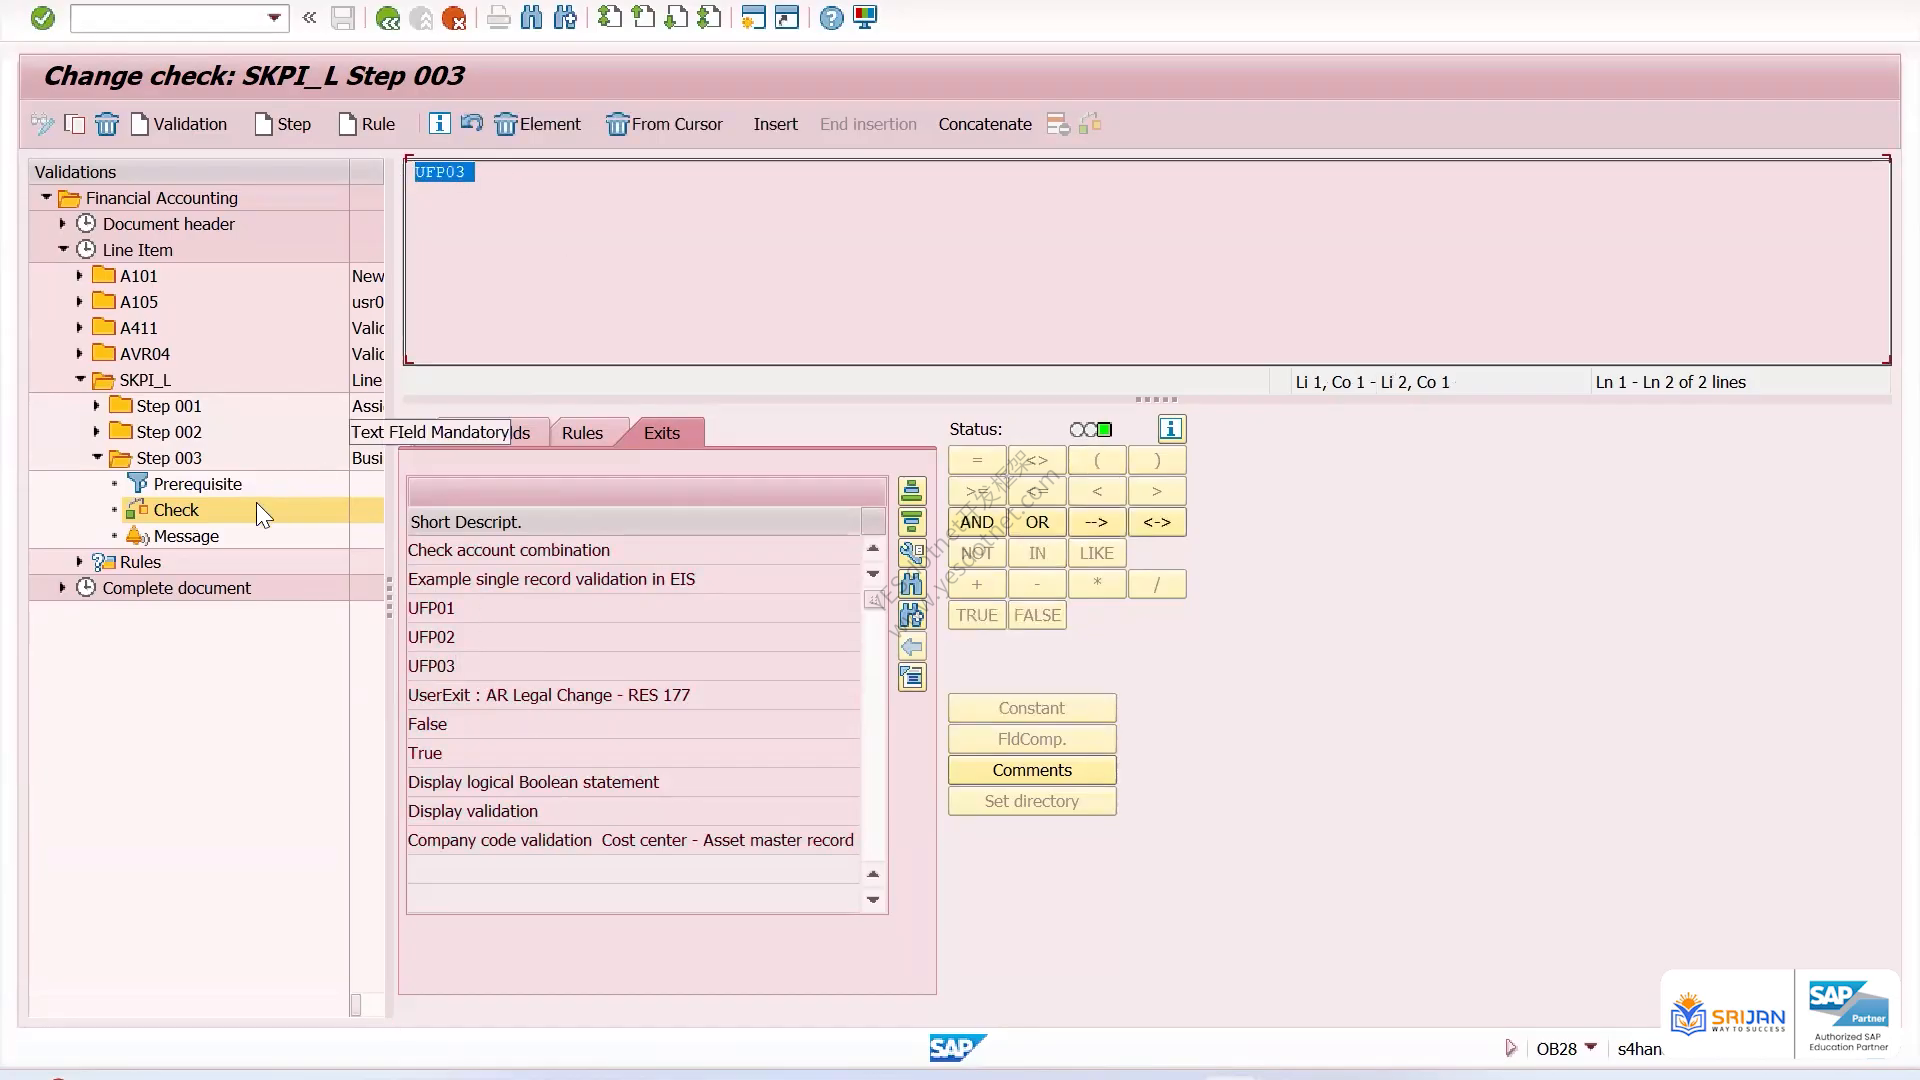Screen dimensions: 1920x1080
Task: Click the exits list scroll down arrow
Action: [873, 574]
